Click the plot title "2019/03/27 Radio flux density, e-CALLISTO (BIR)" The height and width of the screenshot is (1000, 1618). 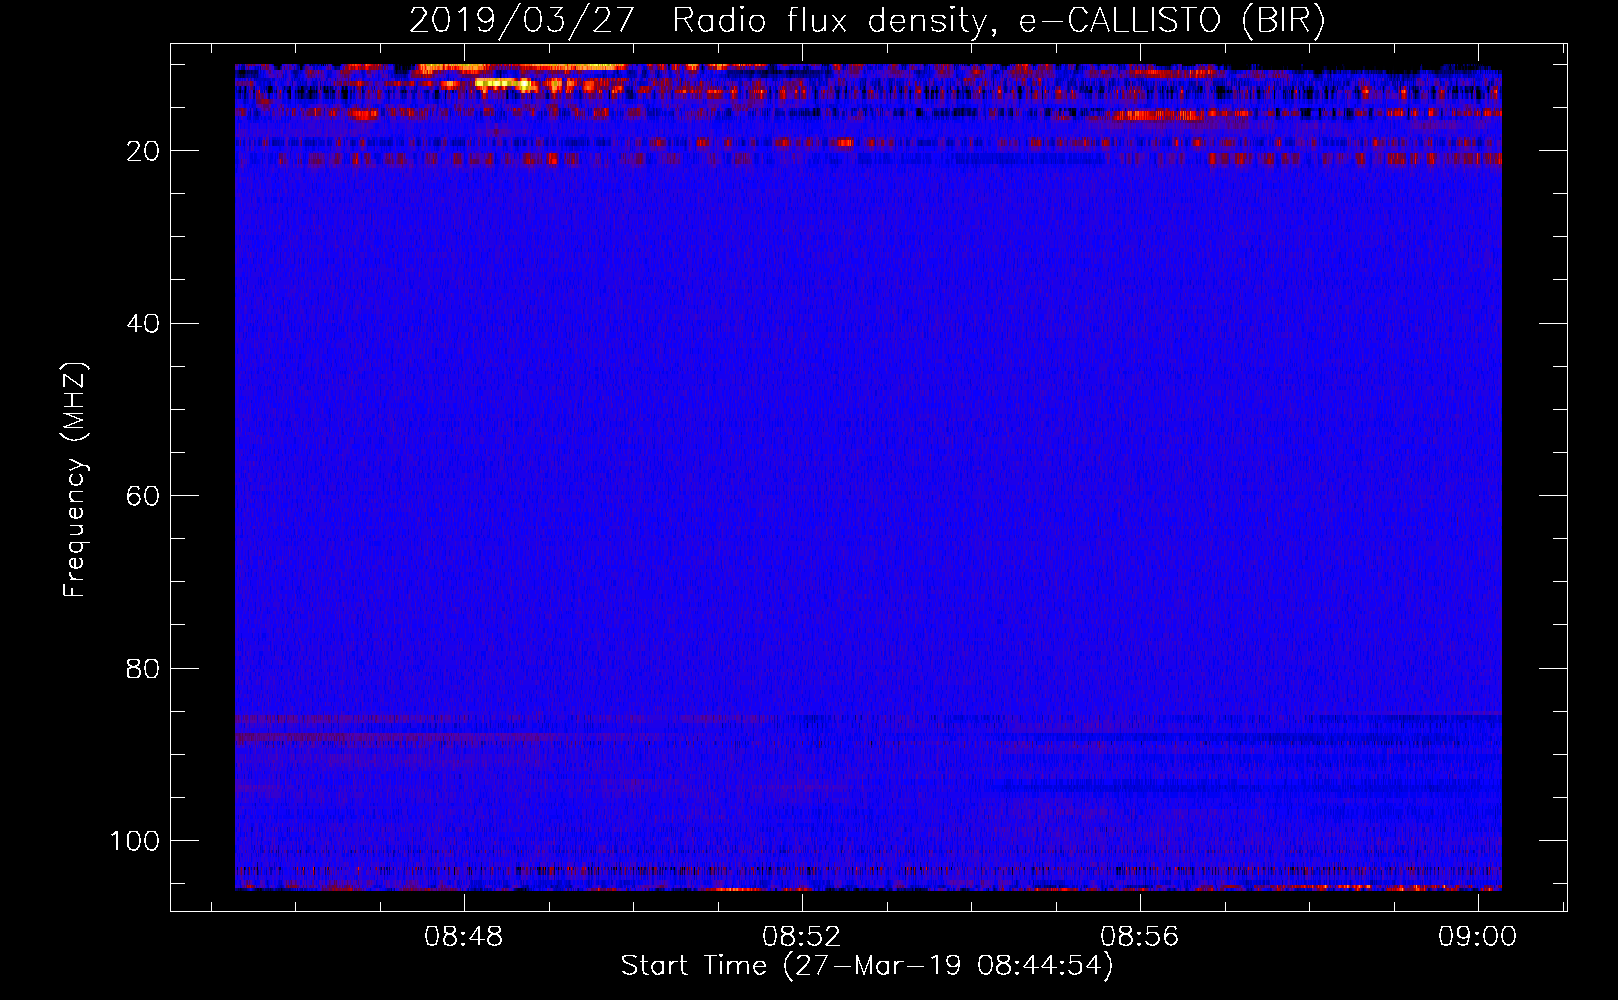point(867,21)
